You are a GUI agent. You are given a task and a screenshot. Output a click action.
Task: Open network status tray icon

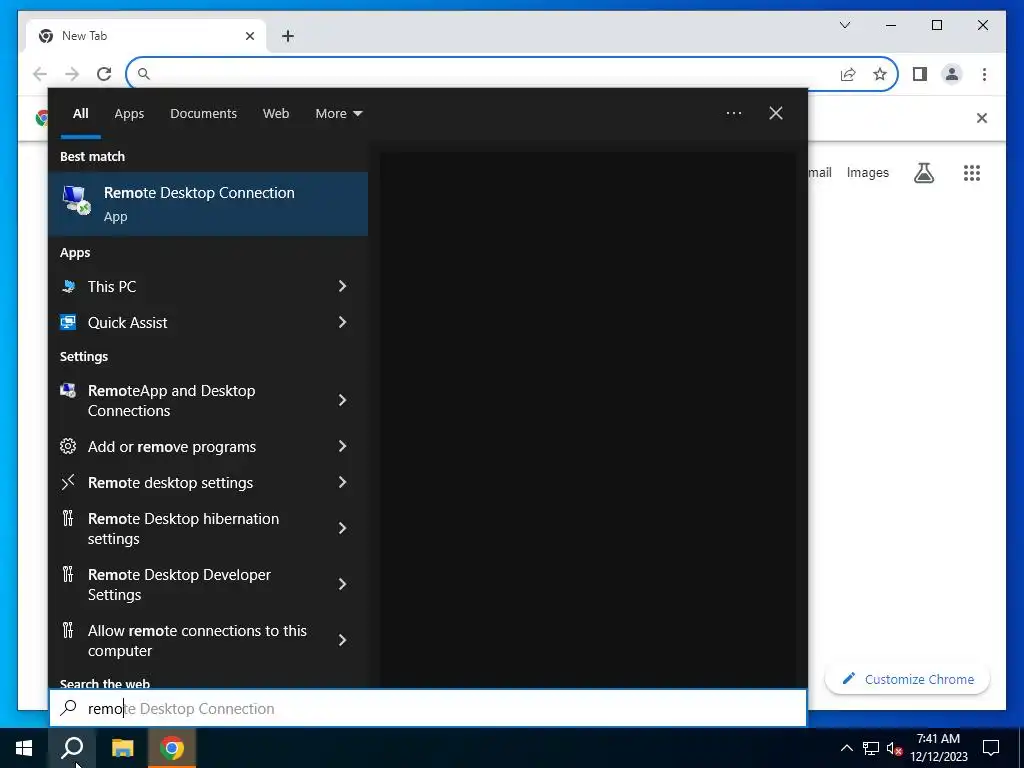(871, 748)
